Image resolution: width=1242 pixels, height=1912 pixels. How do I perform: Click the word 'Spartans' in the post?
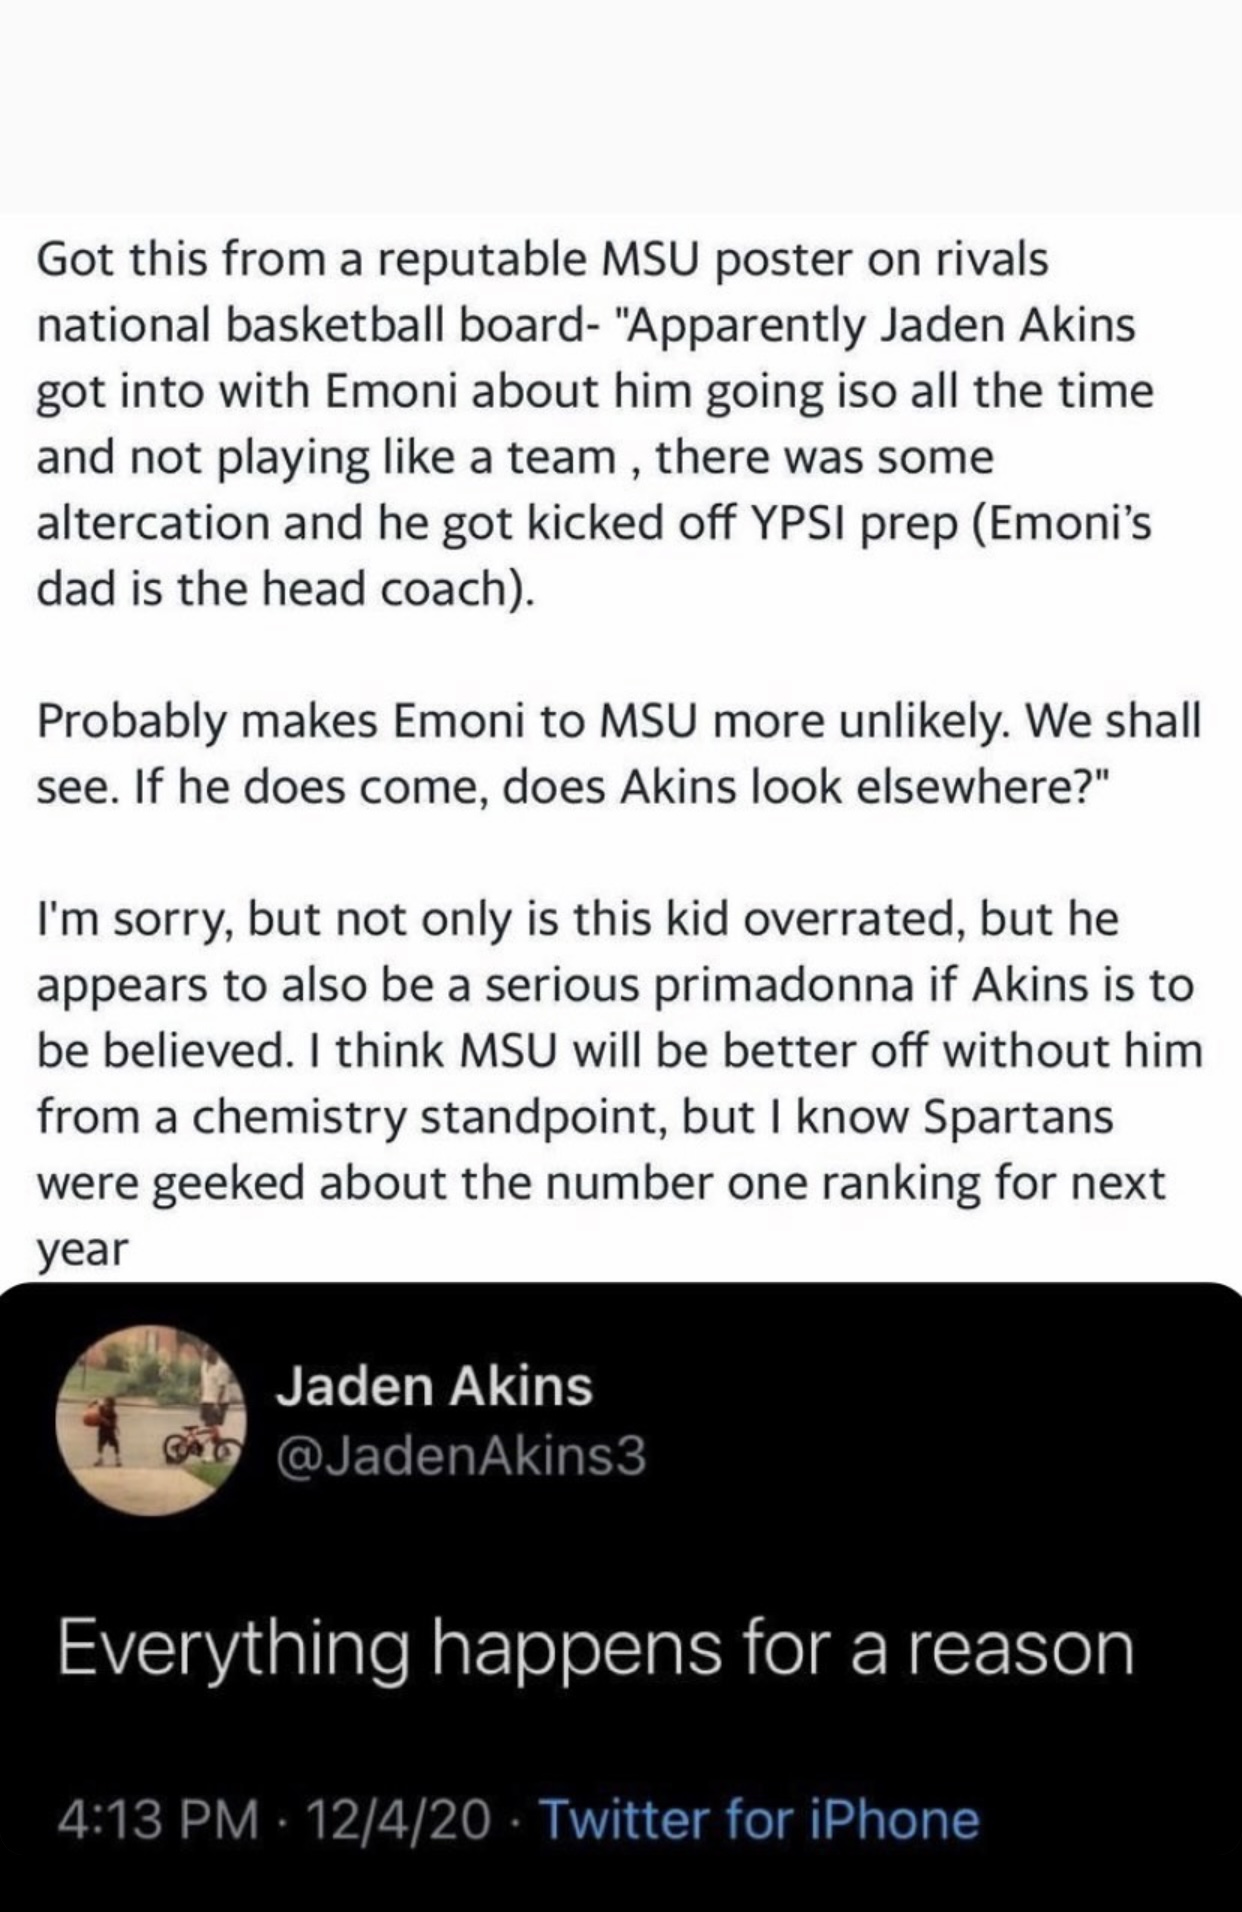tap(1017, 1117)
